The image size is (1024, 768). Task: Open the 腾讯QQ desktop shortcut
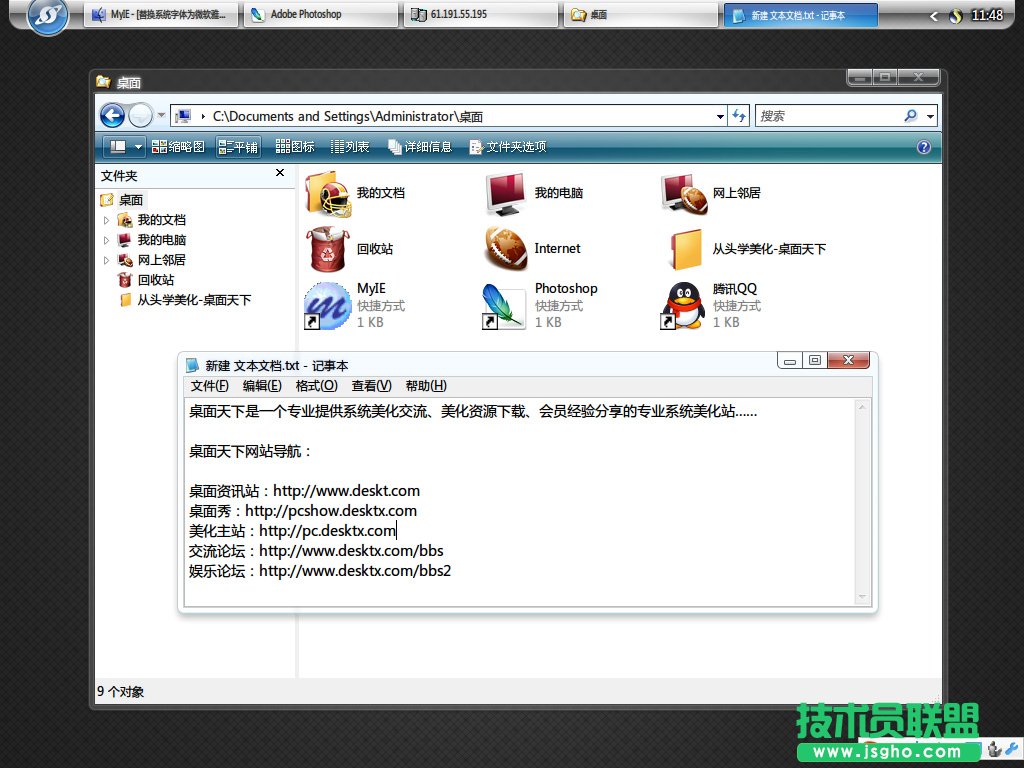click(684, 300)
